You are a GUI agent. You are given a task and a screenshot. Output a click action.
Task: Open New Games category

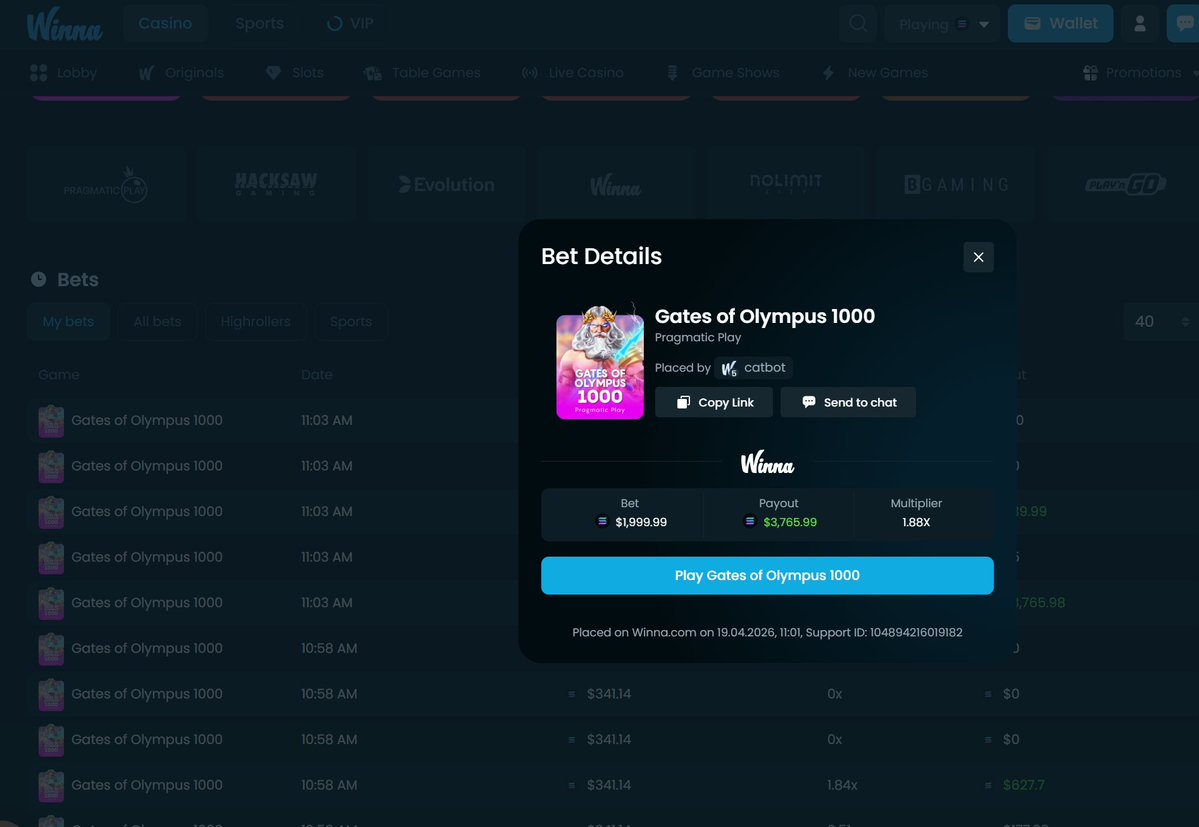pos(875,73)
